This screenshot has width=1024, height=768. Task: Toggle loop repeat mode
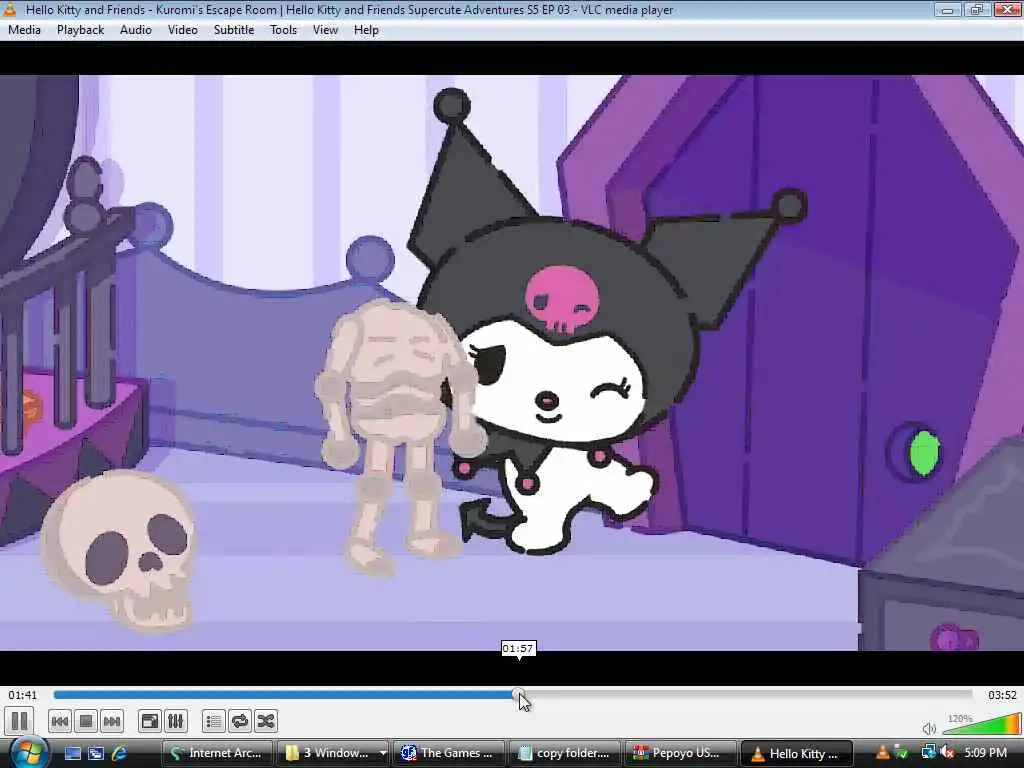click(x=240, y=721)
